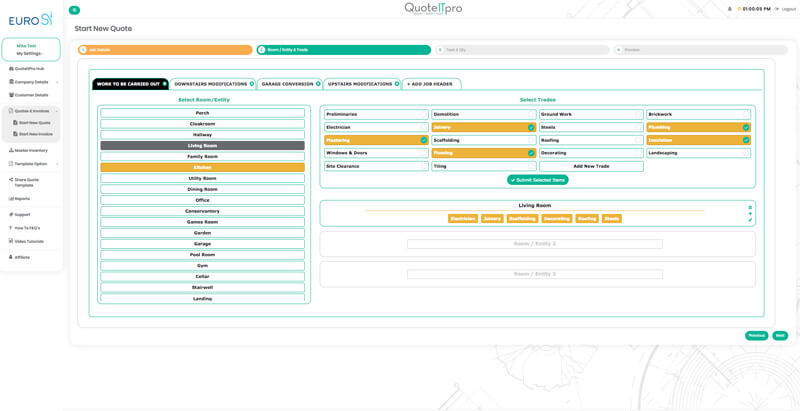Remove the Downstairs Modifications tab via its icon
Image resolution: width=800 pixels, height=411 pixels.
[252, 84]
